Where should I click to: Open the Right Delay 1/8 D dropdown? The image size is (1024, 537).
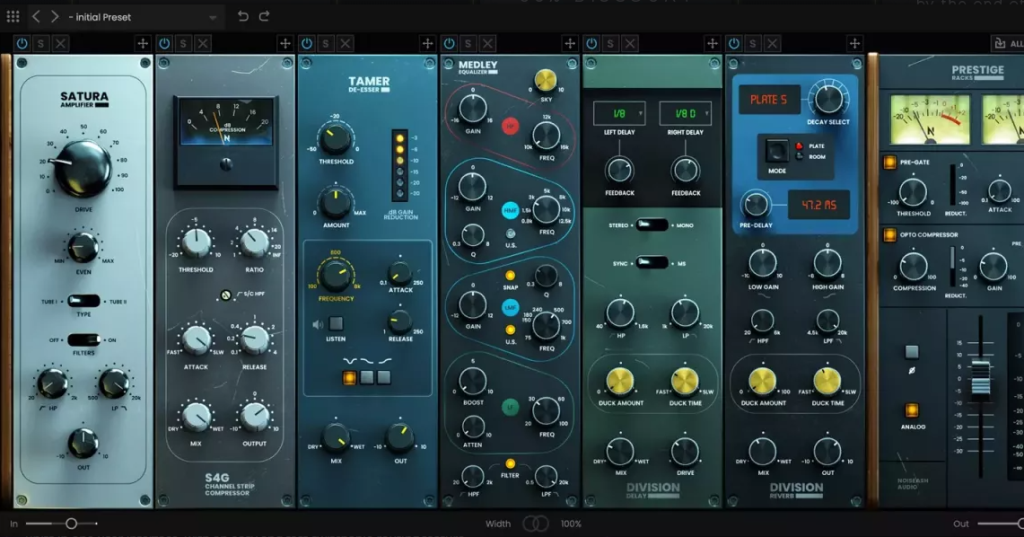point(685,114)
